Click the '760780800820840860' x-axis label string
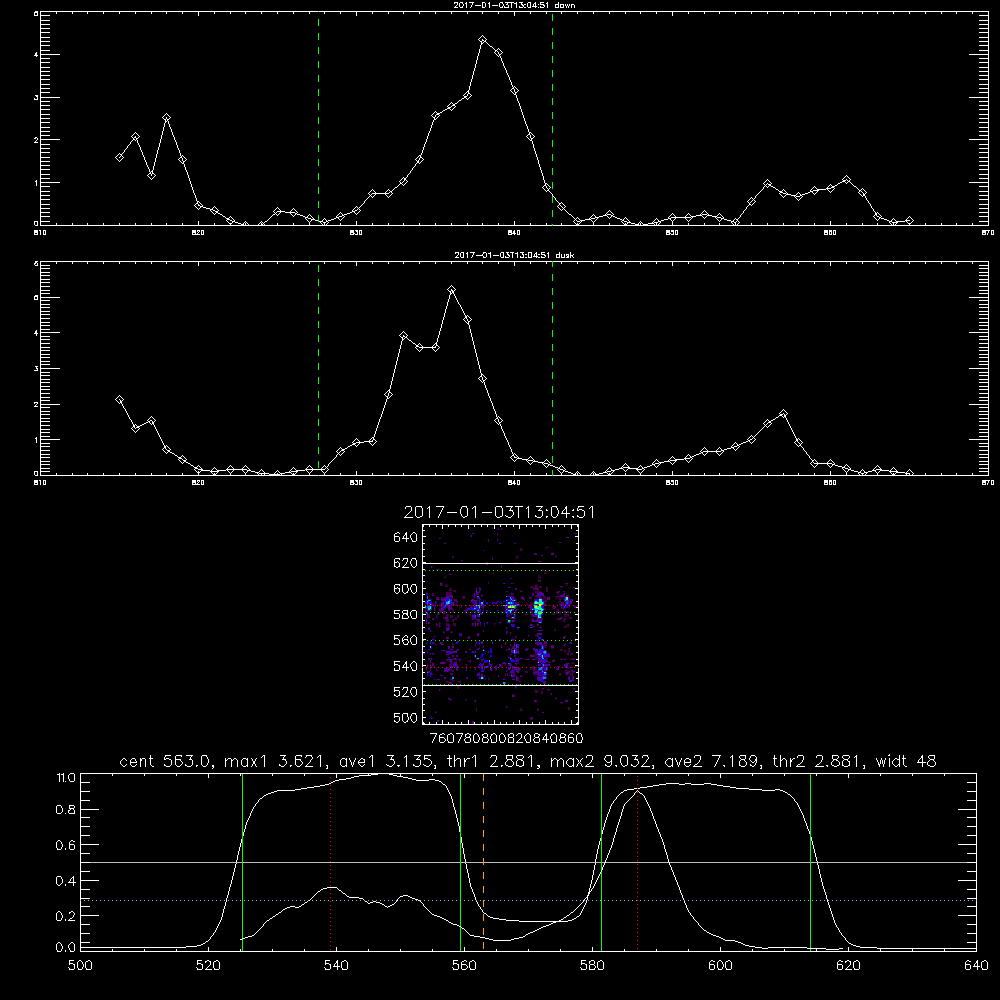 click(506, 738)
